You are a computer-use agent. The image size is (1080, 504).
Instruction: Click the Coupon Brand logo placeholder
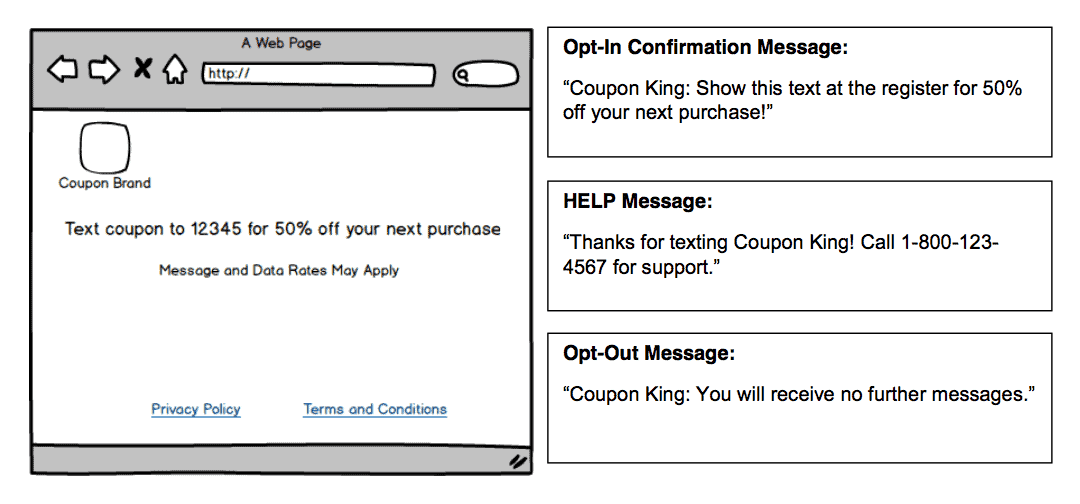pos(105,147)
